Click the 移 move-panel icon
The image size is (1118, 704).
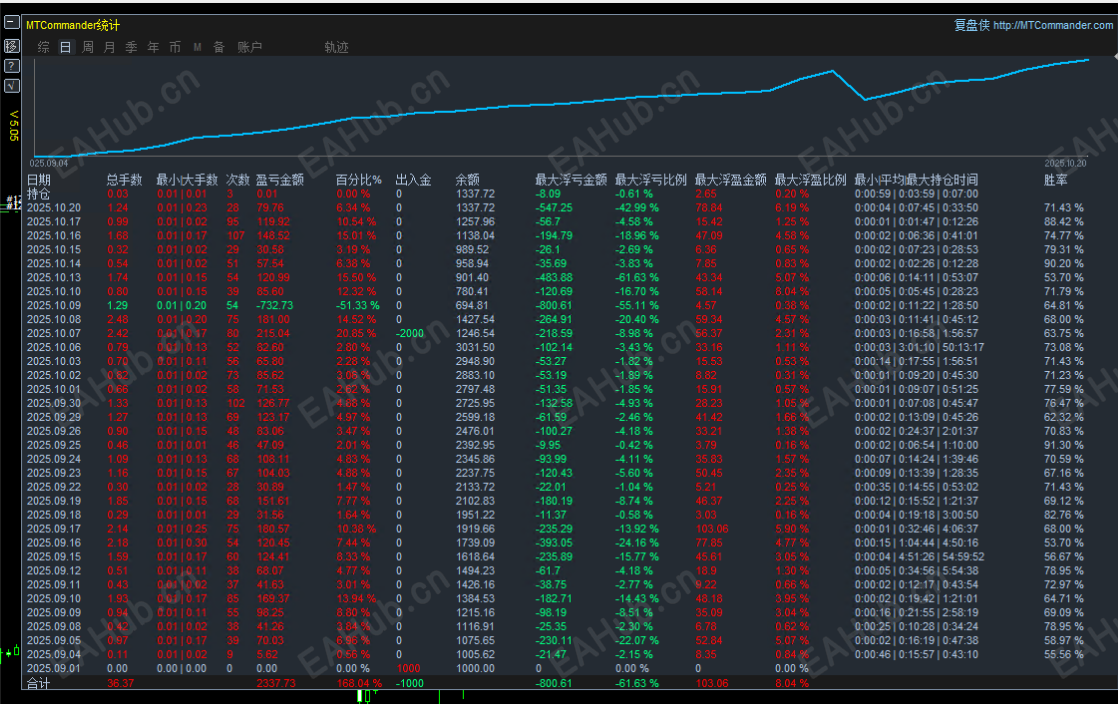11,46
